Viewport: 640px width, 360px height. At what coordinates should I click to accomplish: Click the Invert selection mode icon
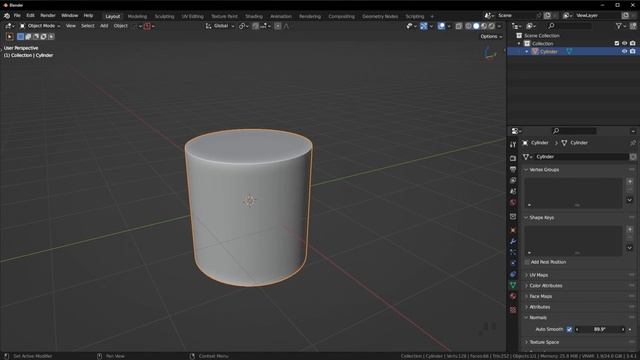tap(43, 37)
